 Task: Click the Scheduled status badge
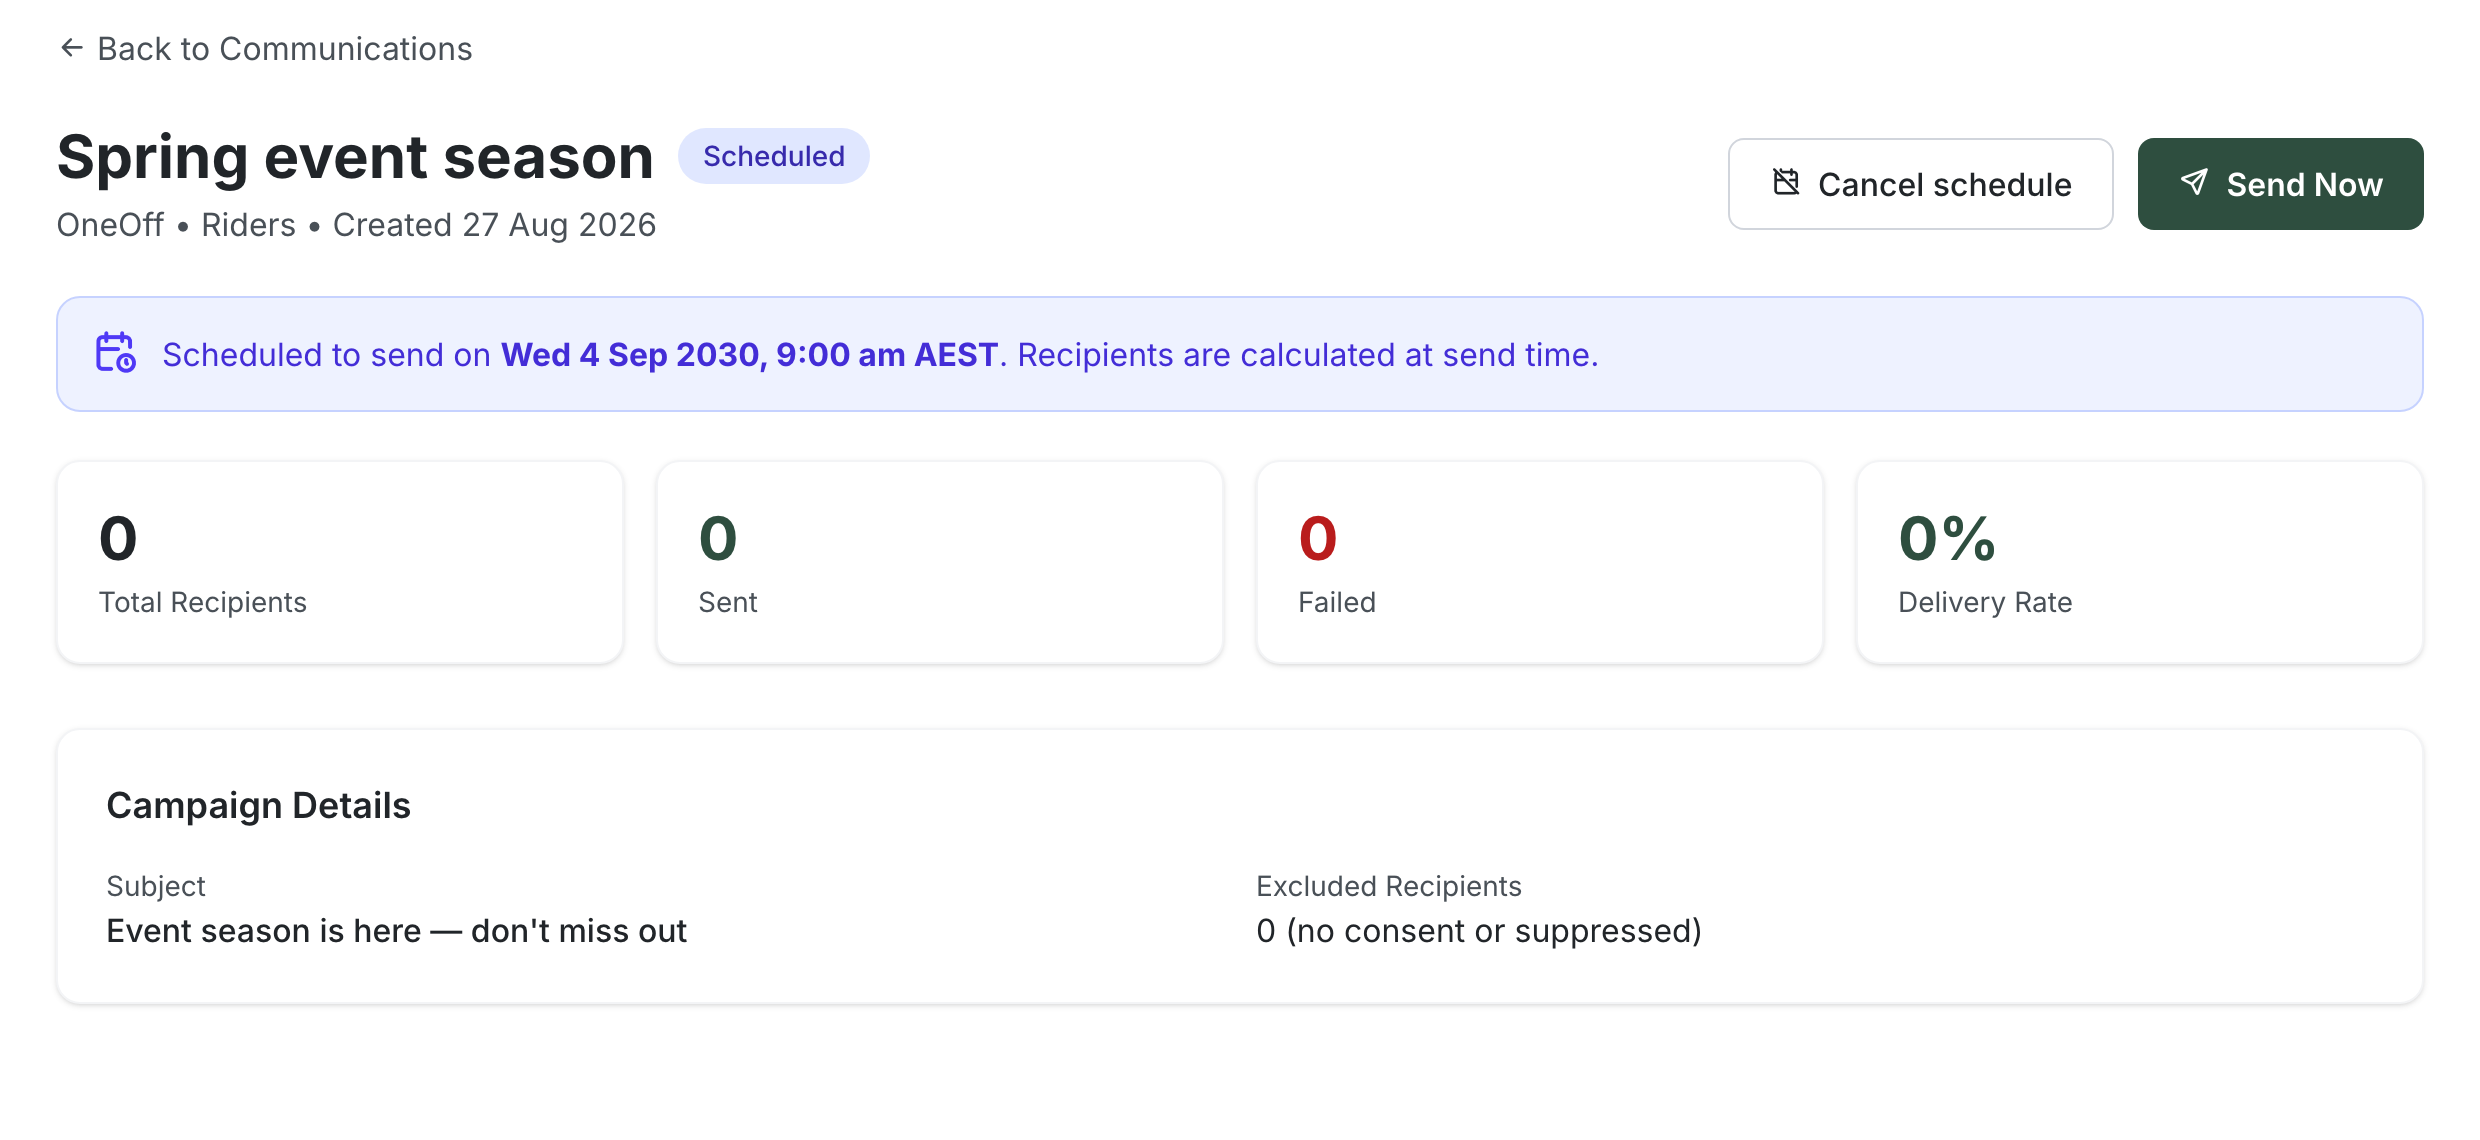point(773,156)
